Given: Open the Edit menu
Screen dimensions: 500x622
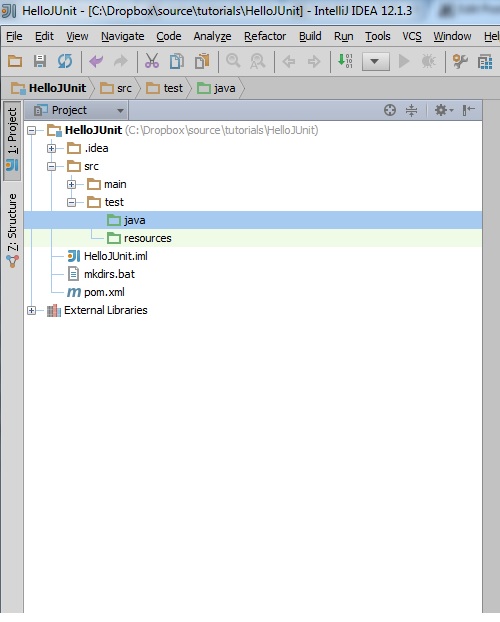Looking at the screenshot, I should [x=44, y=36].
